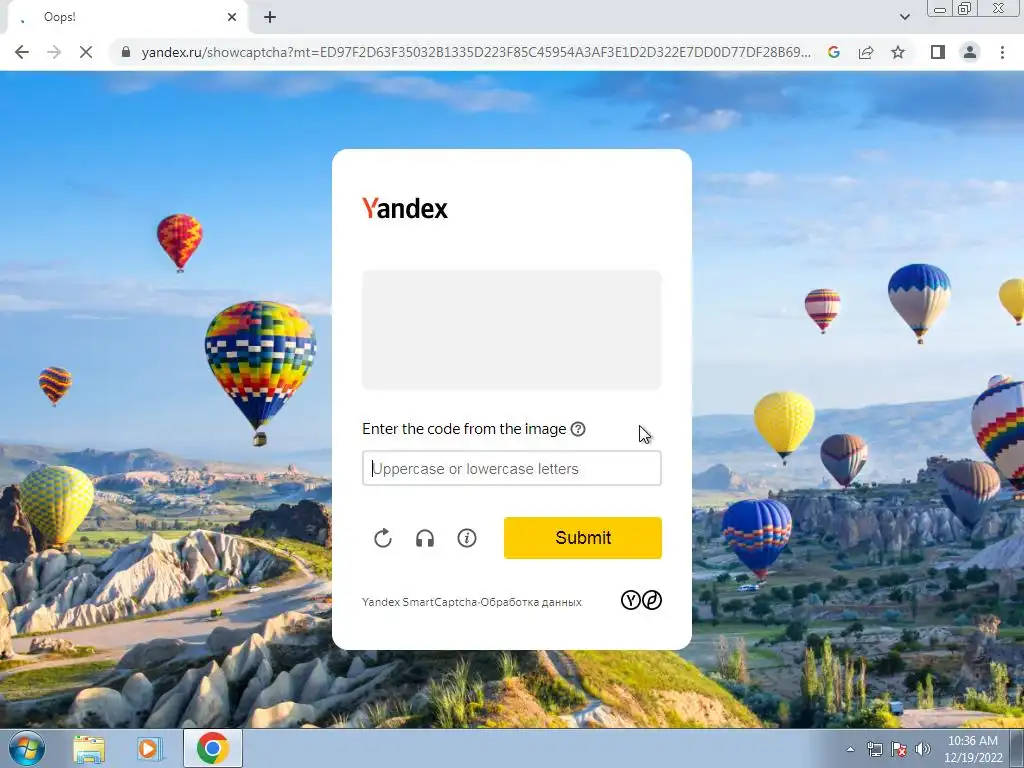Image resolution: width=1024 pixels, height=768 pixels.
Task: Show hidden system tray icons
Action: (850, 749)
